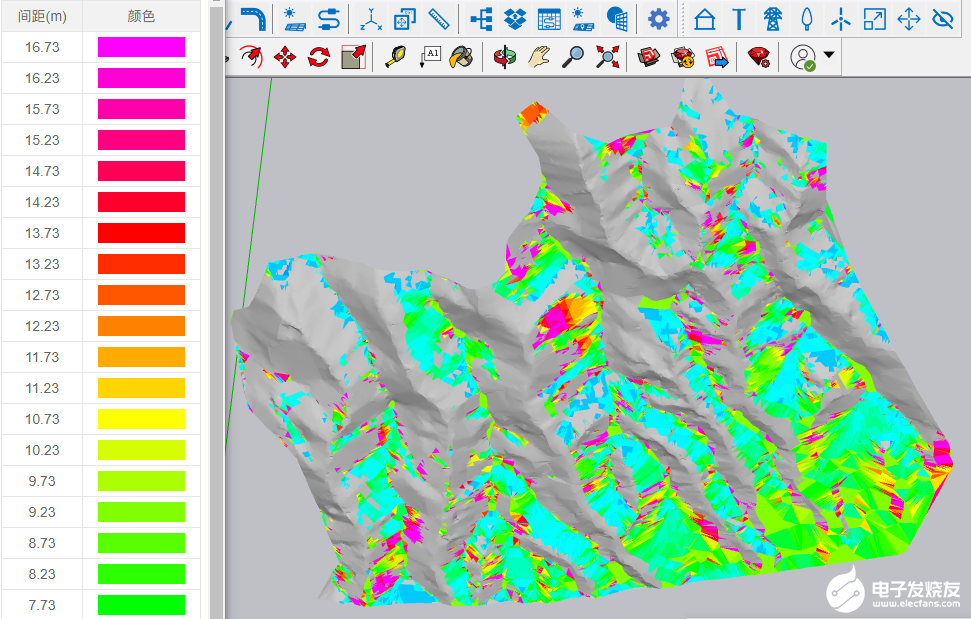This screenshot has width=971, height=619.
Task: Activate the orbit tool
Action: [x=507, y=57]
